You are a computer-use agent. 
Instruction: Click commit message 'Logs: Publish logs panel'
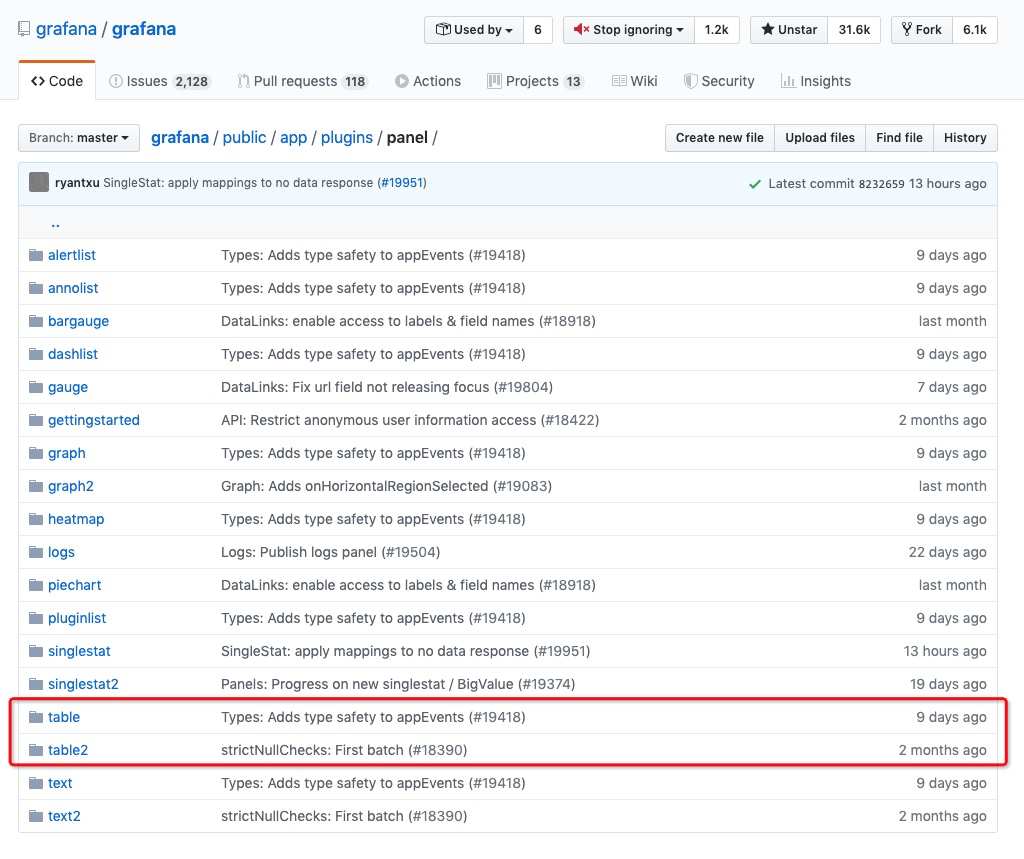click(330, 552)
